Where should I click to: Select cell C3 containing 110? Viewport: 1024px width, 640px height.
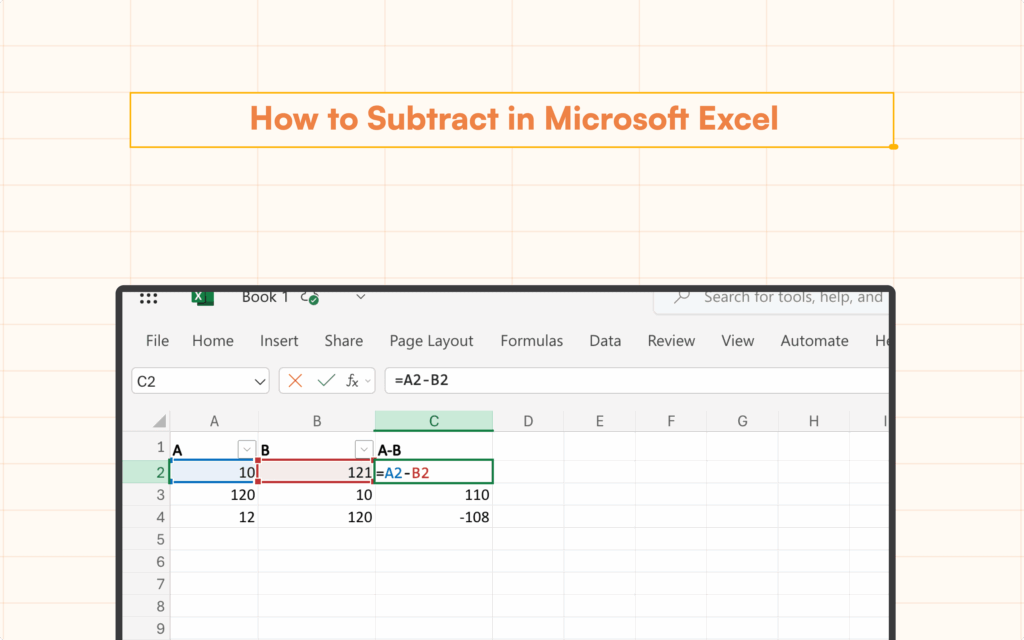[x=434, y=495]
